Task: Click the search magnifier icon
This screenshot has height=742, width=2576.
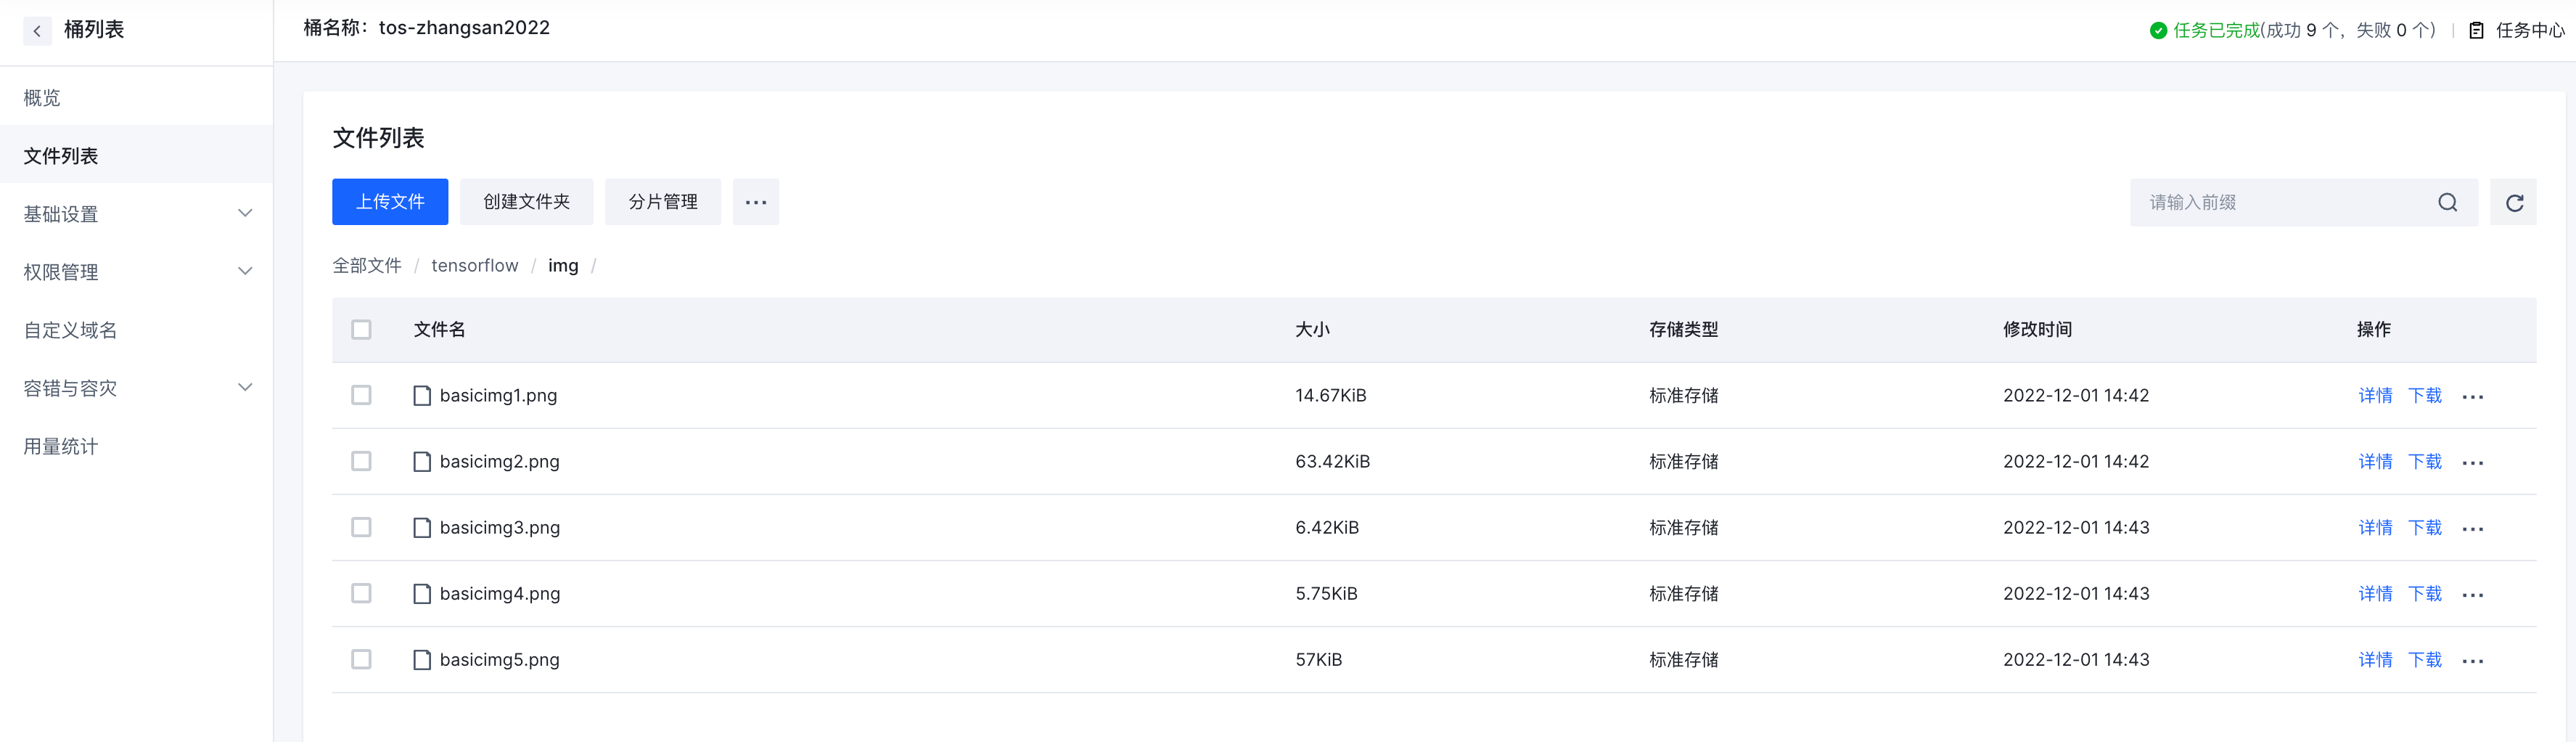Action: pos(2447,203)
